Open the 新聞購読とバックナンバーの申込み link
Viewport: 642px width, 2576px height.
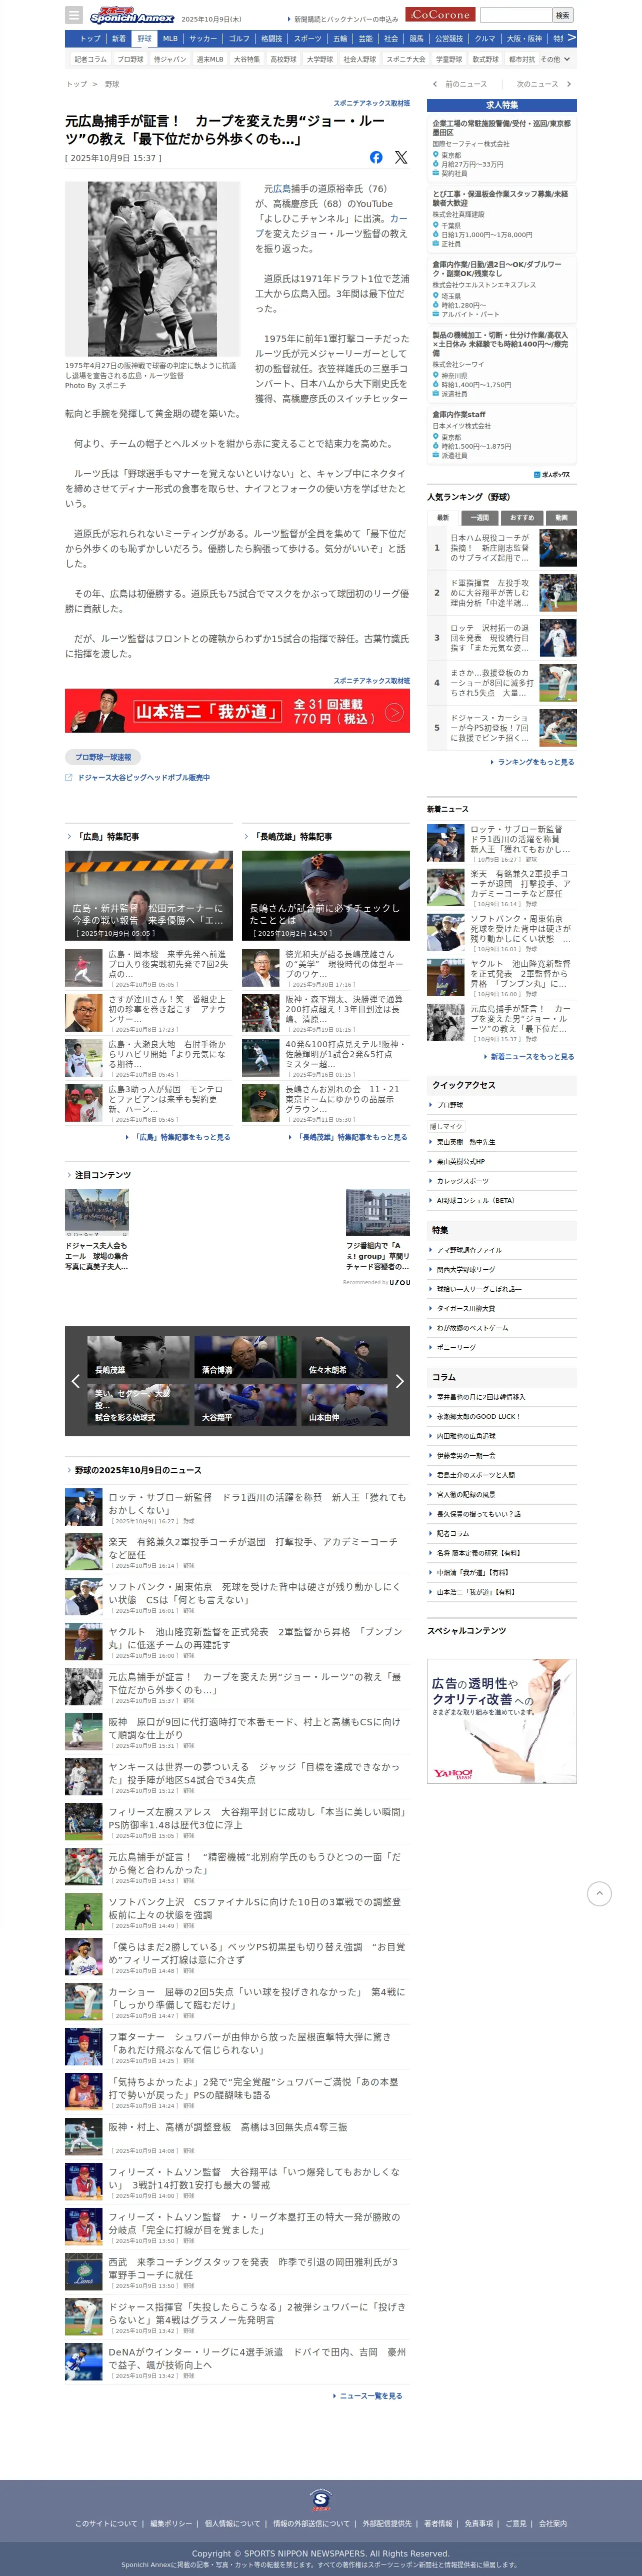(345, 19)
